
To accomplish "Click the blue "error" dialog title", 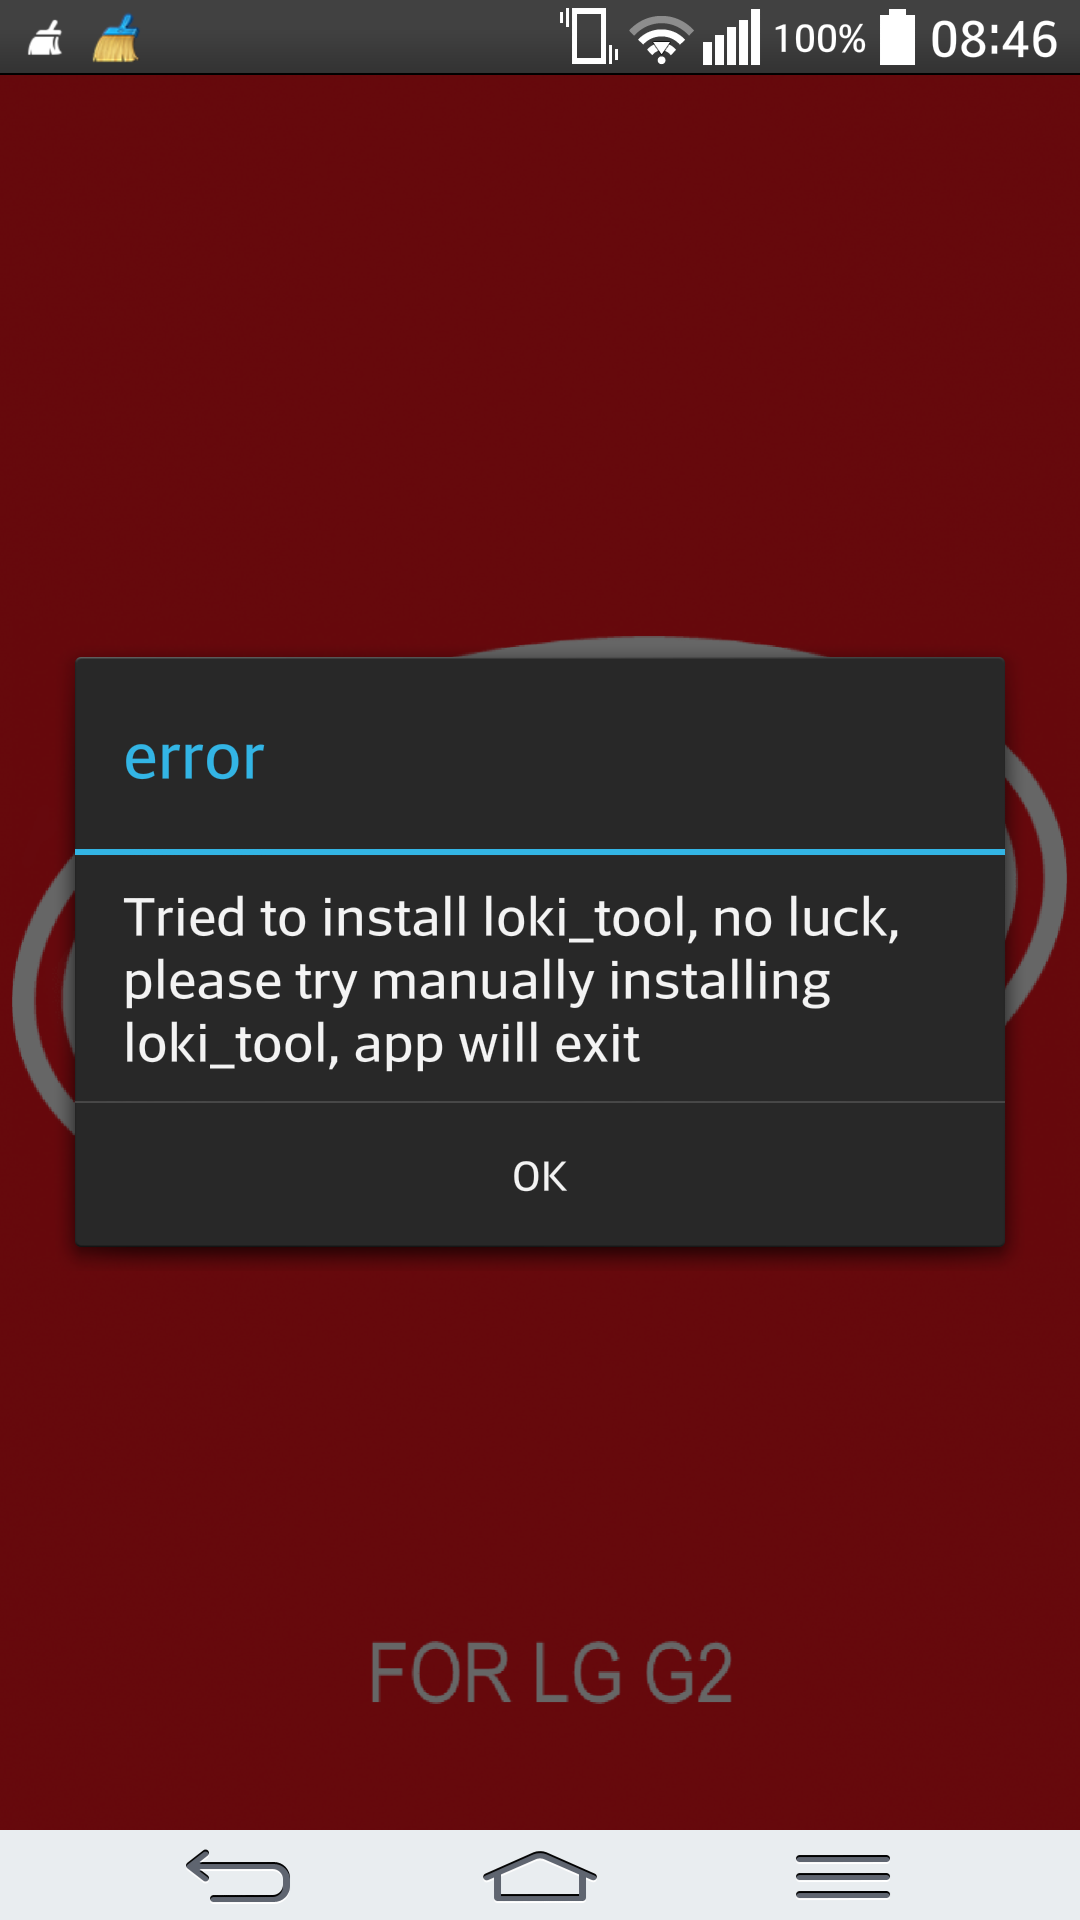I will [194, 757].
